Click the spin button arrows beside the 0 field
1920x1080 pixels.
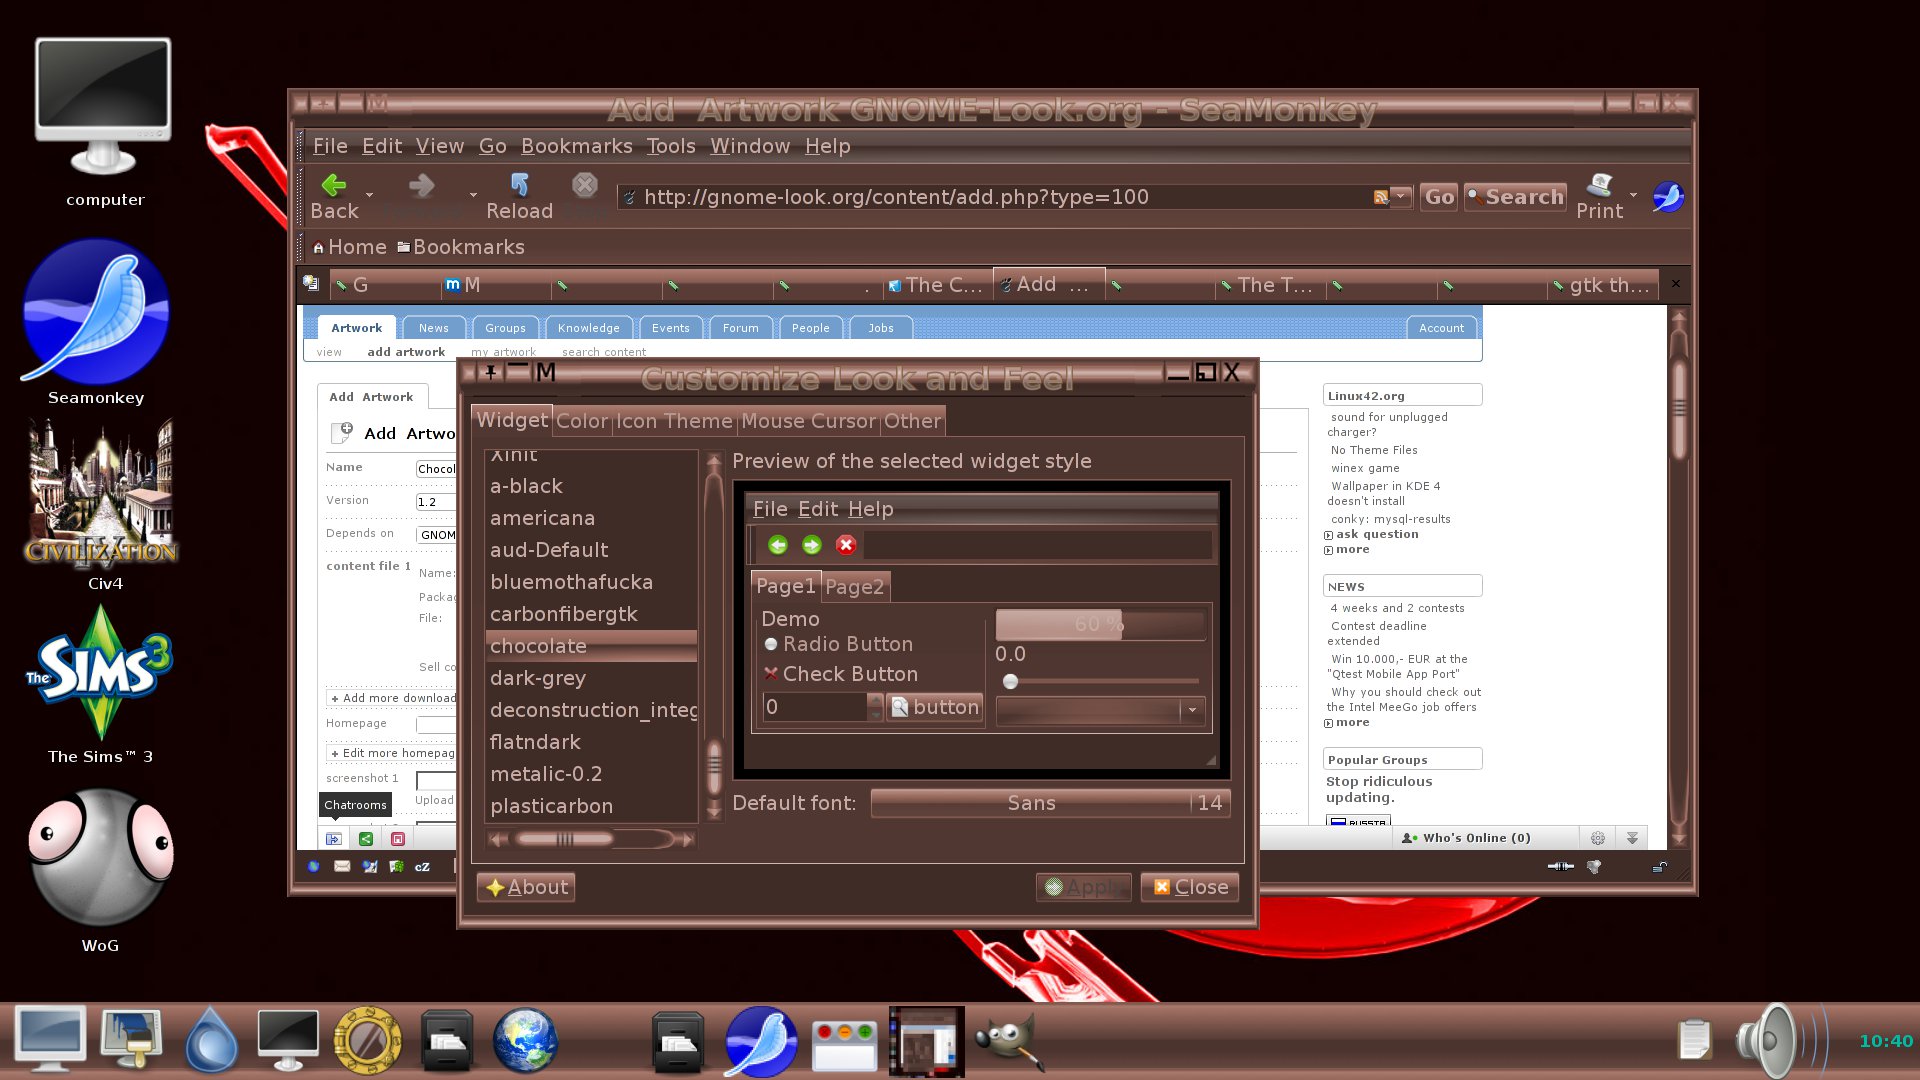(x=875, y=707)
